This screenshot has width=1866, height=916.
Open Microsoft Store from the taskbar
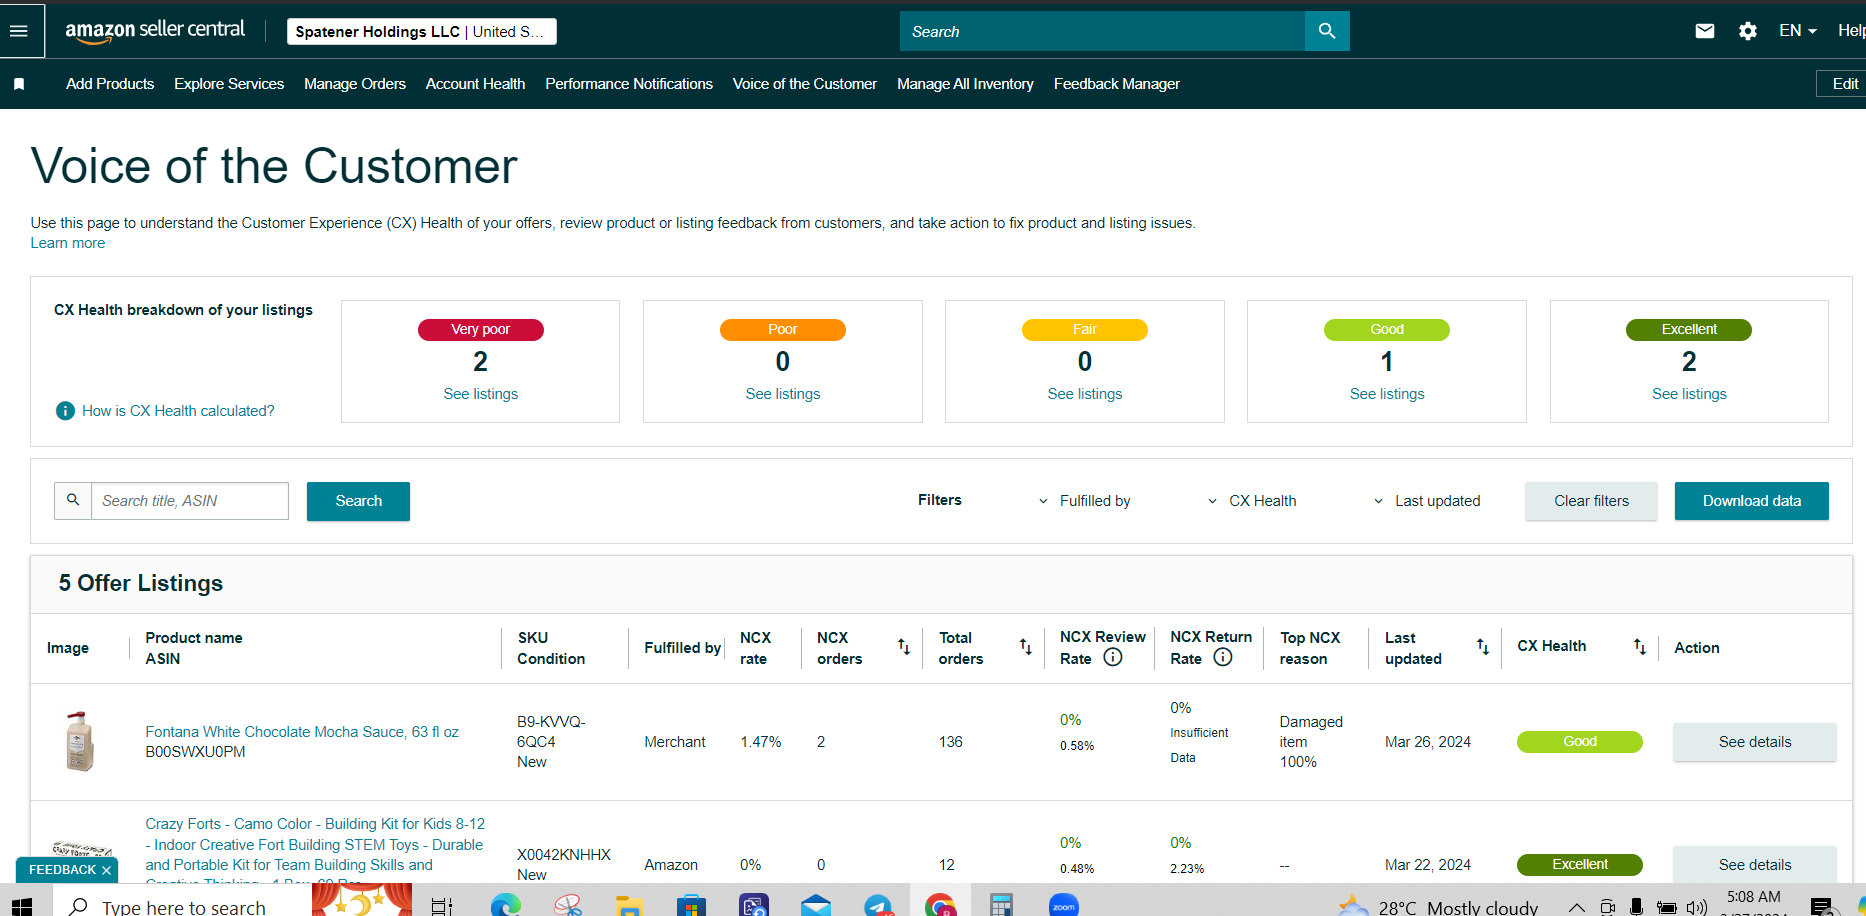coord(691,906)
